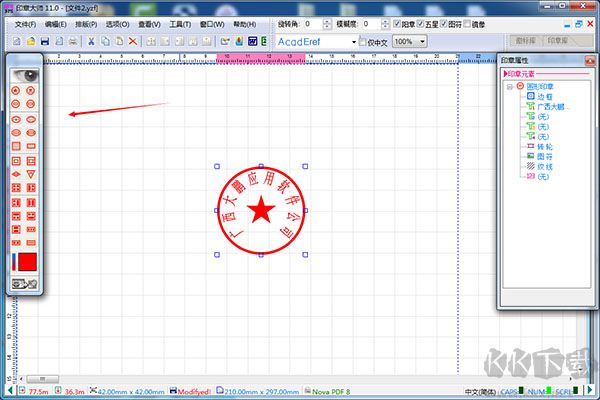Click the scissors cut icon in the toolbar
Viewport: 600px width, 400px height.
tap(90, 41)
